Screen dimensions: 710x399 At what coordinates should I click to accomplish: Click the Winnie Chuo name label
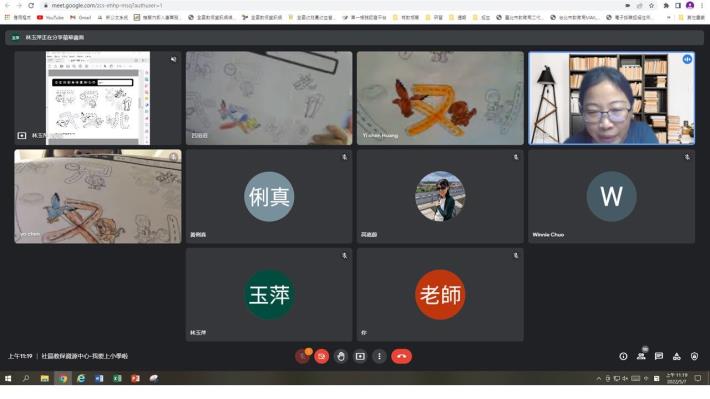[x=548, y=235]
